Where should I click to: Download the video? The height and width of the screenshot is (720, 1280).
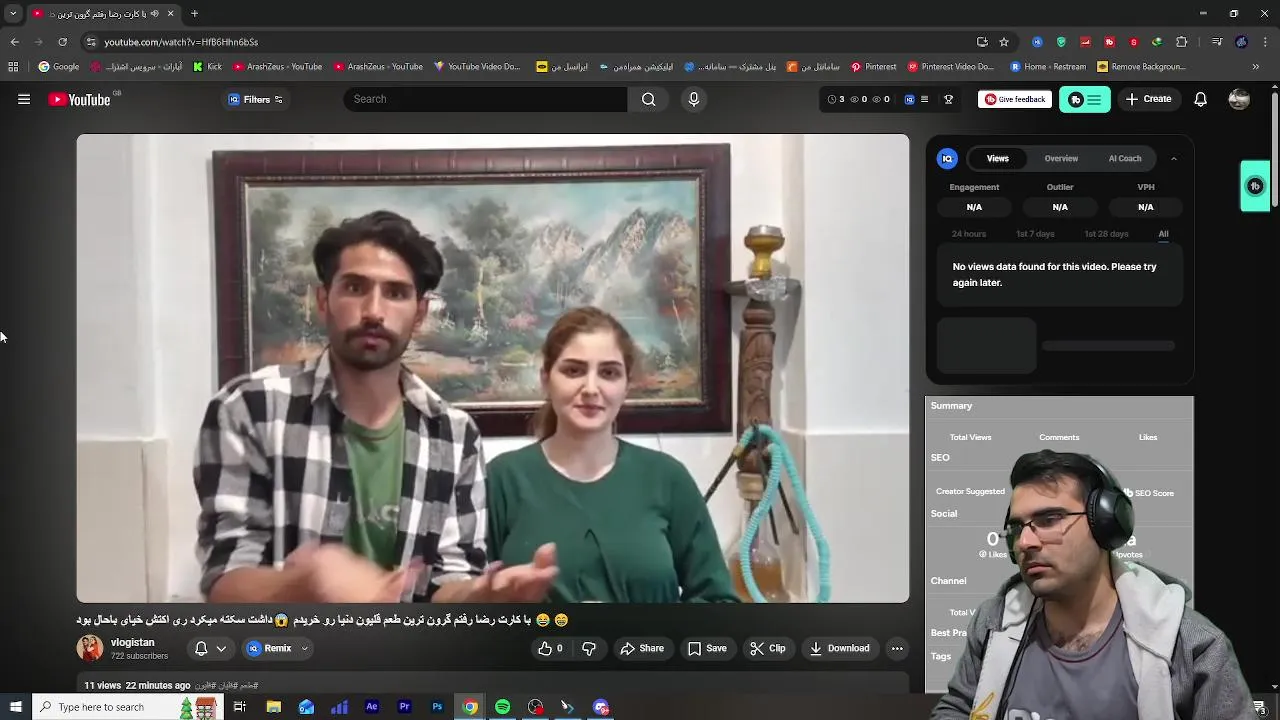840,648
